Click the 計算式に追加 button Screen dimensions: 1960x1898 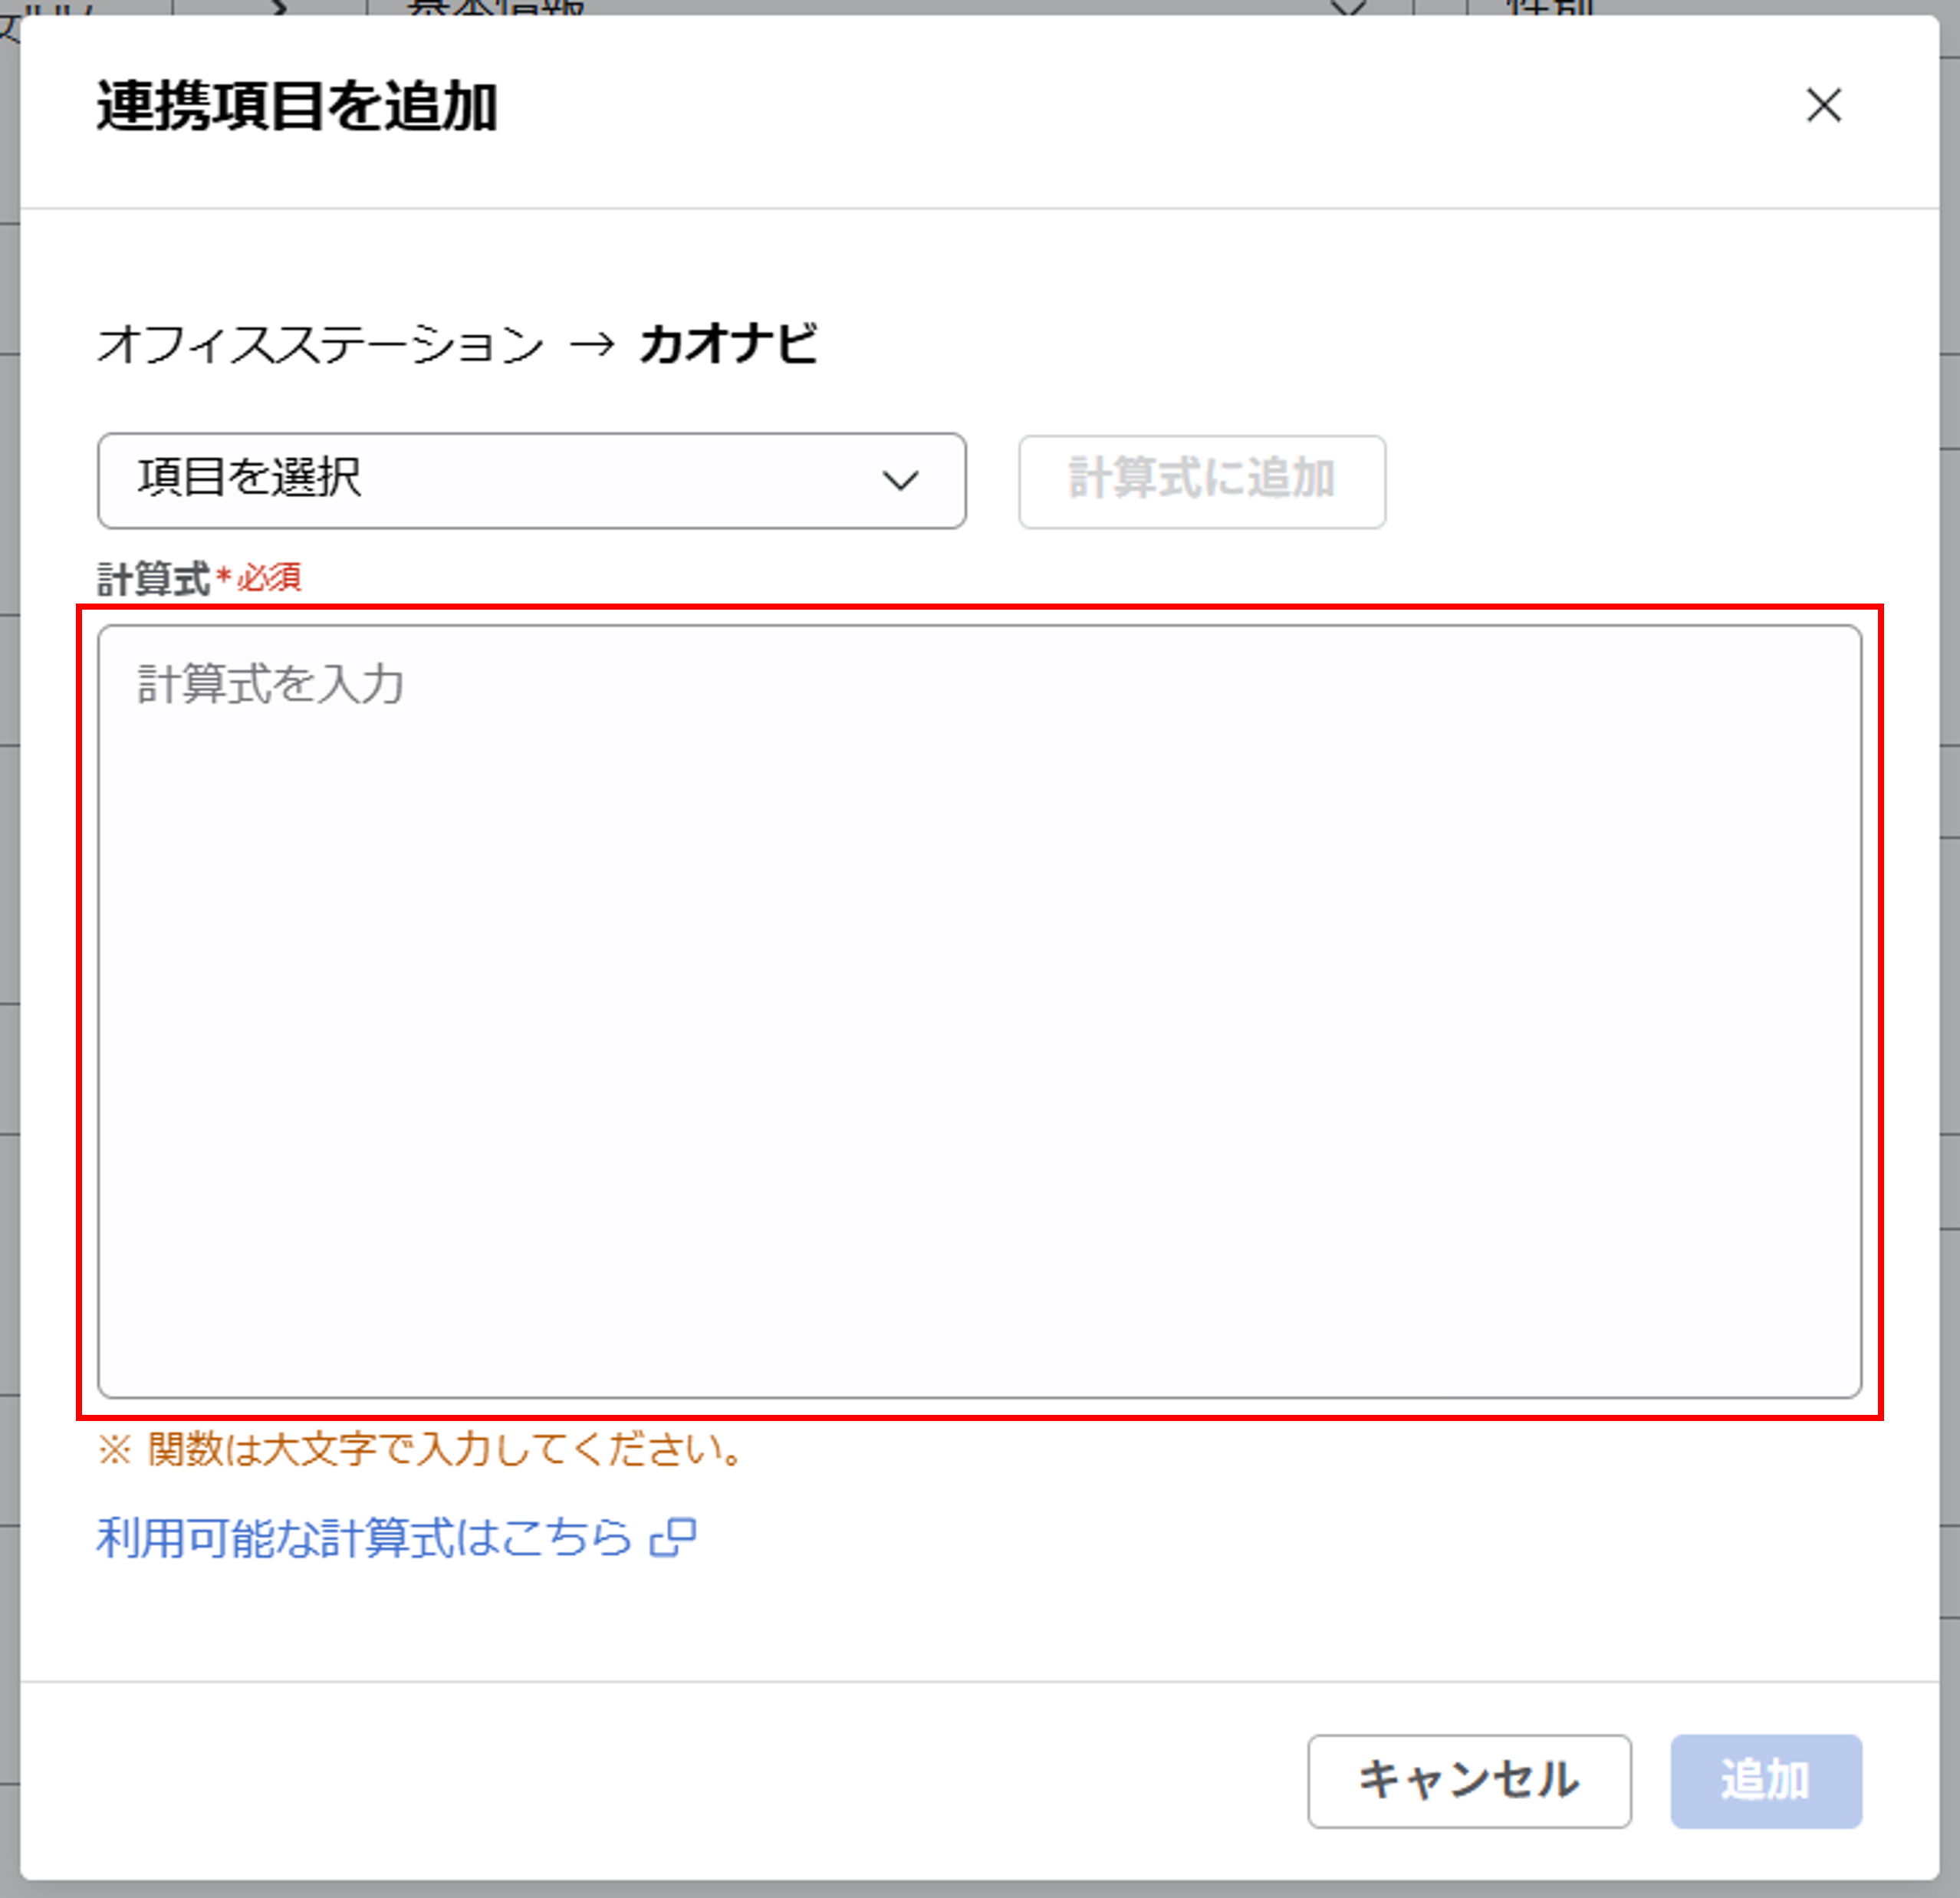(1202, 481)
